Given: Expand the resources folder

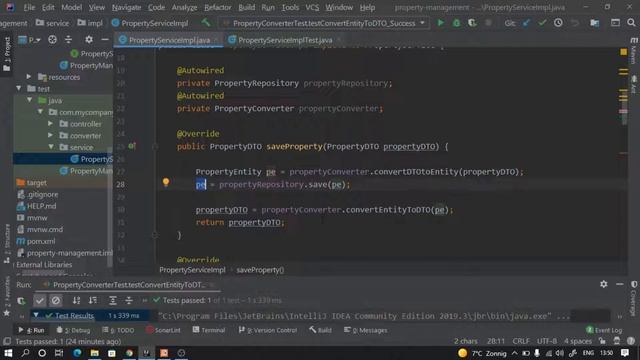Looking at the screenshot, I should click(x=29, y=77).
